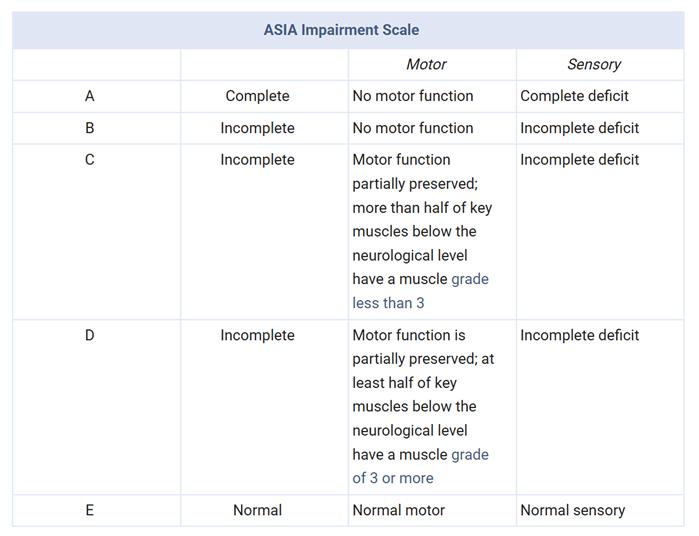The image size is (699, 536).
Task: Click the grade "C" row label
Action: coord(90,160)
